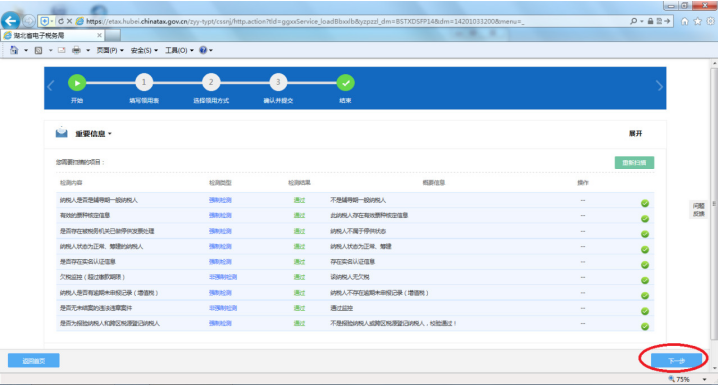Screen dimensions: 718x385
Task: Click the browser Forward arrow button
Action: click(x=29, y=21)
